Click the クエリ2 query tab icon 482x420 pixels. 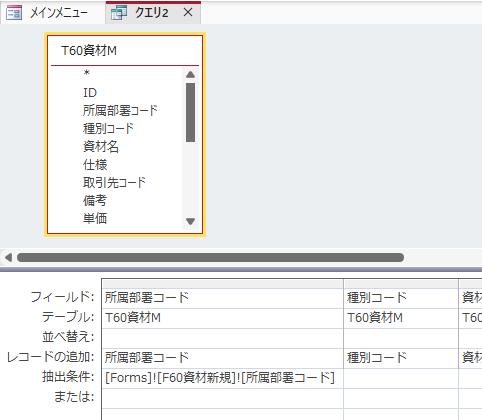119,13
